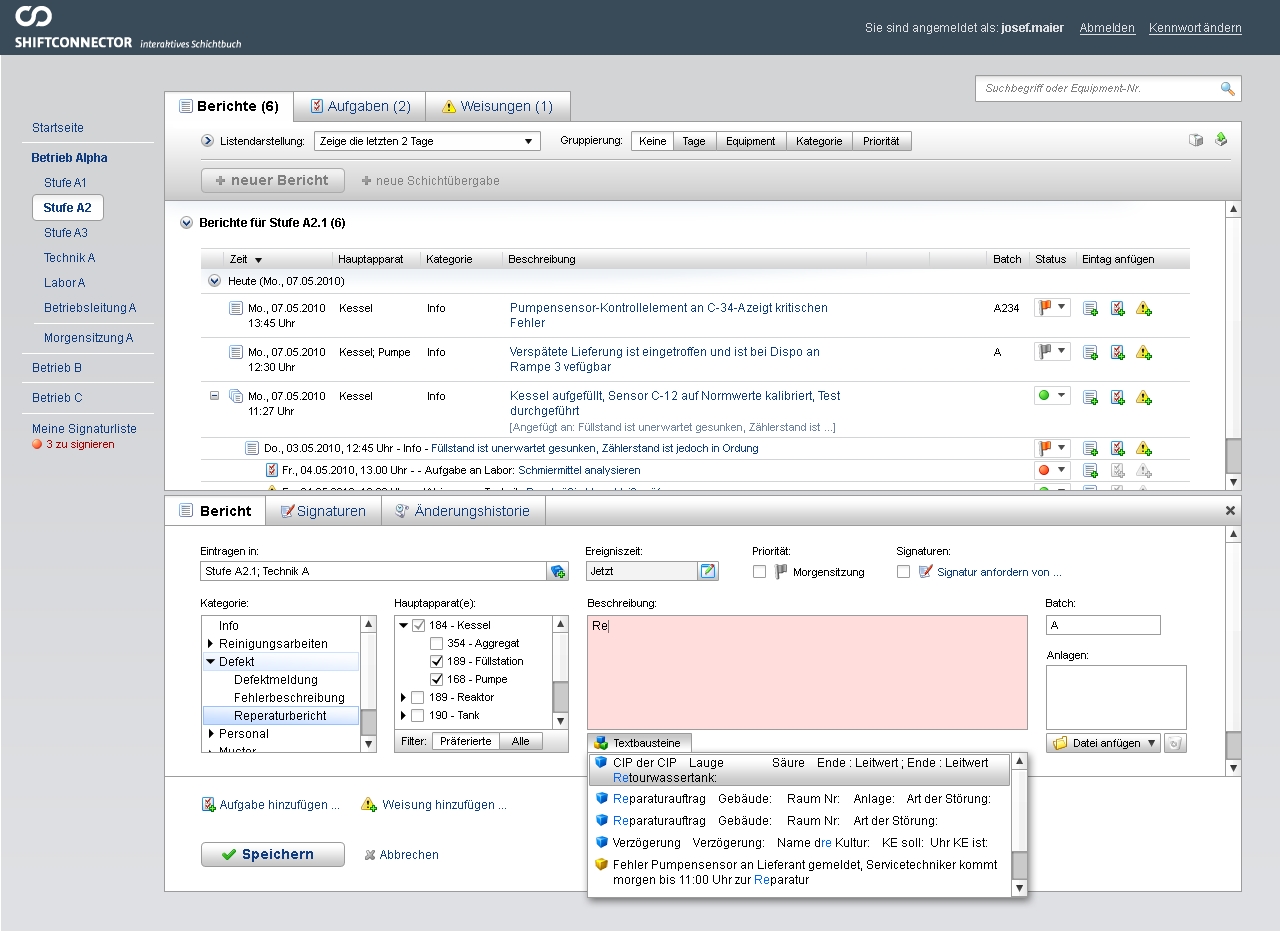
Task: Expand the 189 - Reaktor tree node
Action: [404, 698]
